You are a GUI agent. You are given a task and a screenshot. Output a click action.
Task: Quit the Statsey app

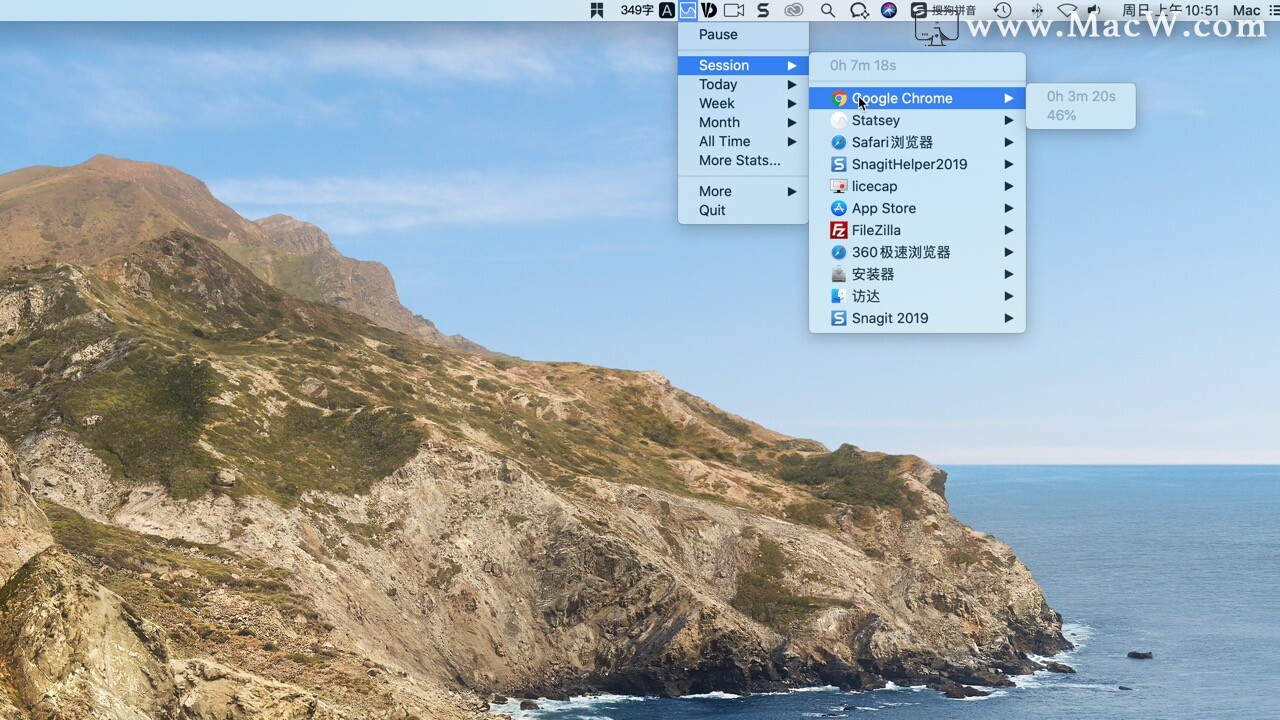tap(712, 210)
